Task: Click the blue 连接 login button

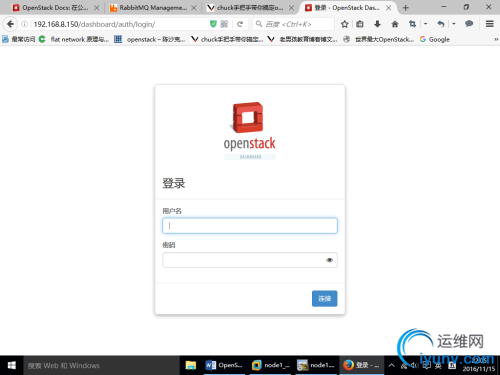Action: [x=324, y=298]
